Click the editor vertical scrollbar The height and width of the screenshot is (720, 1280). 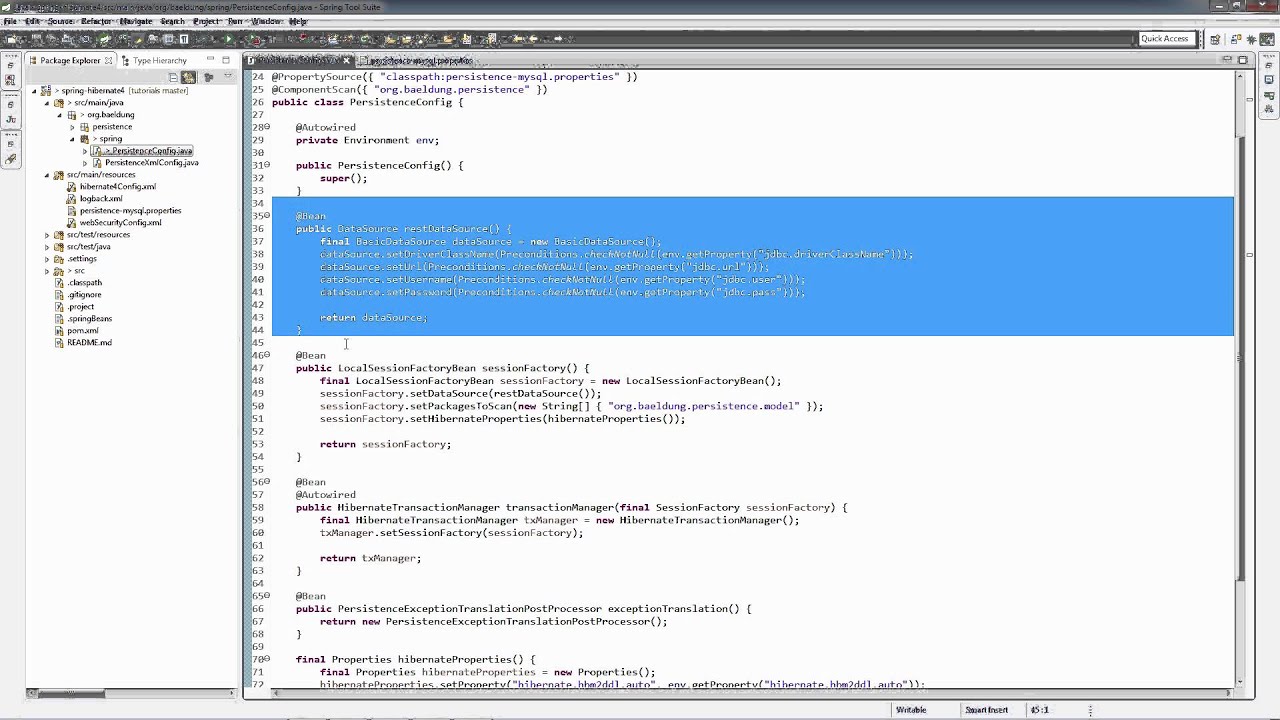point(1241,378)
